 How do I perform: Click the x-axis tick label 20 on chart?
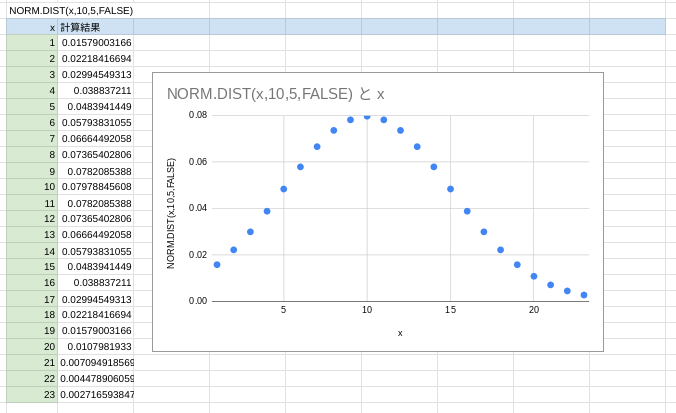534,310
